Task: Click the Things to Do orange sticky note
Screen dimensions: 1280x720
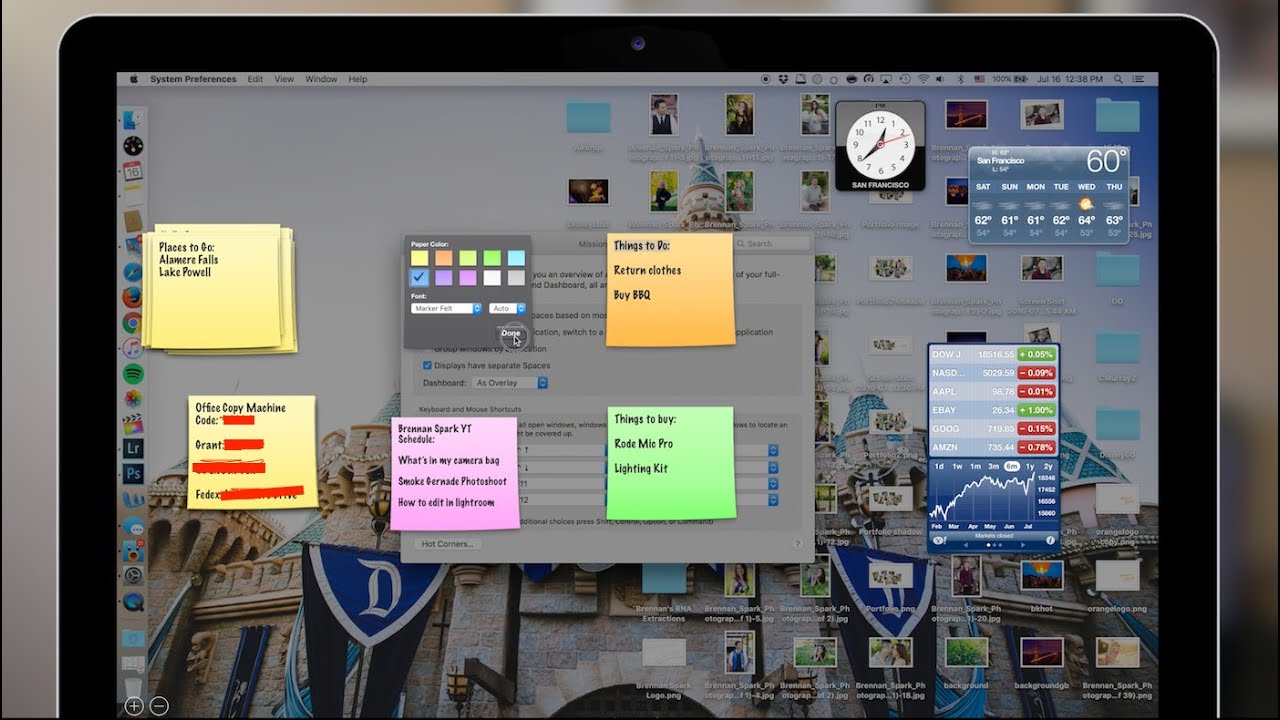Action: 670,290
